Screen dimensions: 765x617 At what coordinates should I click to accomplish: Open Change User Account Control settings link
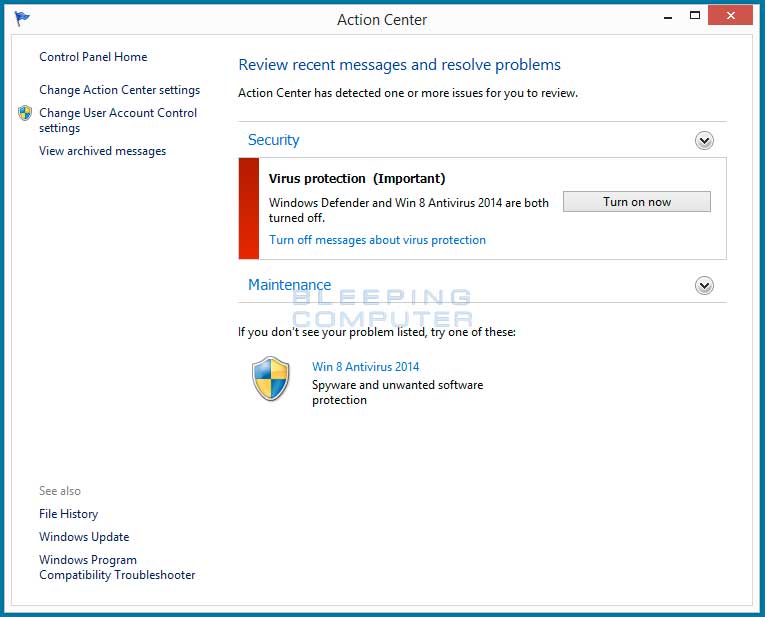118,120
